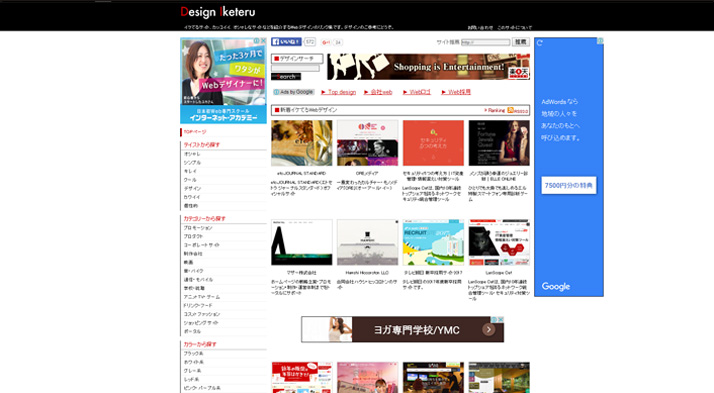Close the yoga school banner ad
Viewport: 714px width, 393px height.
tap(500, 319)
